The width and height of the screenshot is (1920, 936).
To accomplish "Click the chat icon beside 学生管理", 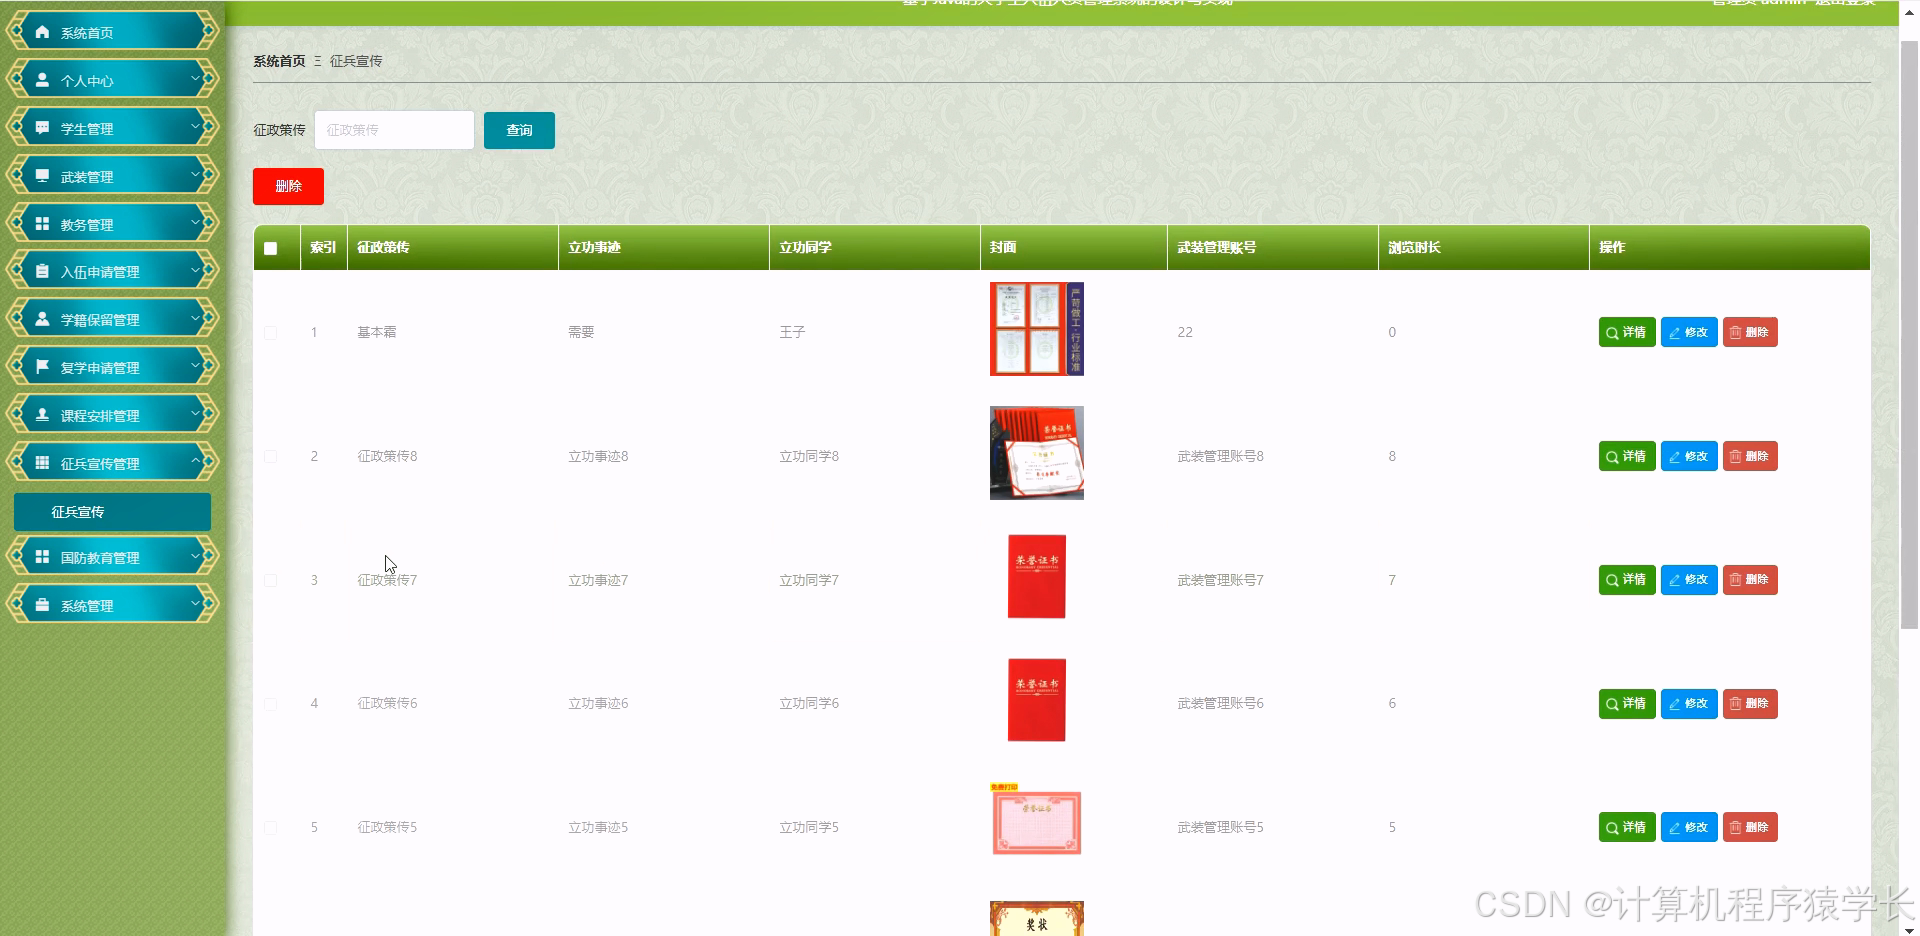I will click(42, 128).
